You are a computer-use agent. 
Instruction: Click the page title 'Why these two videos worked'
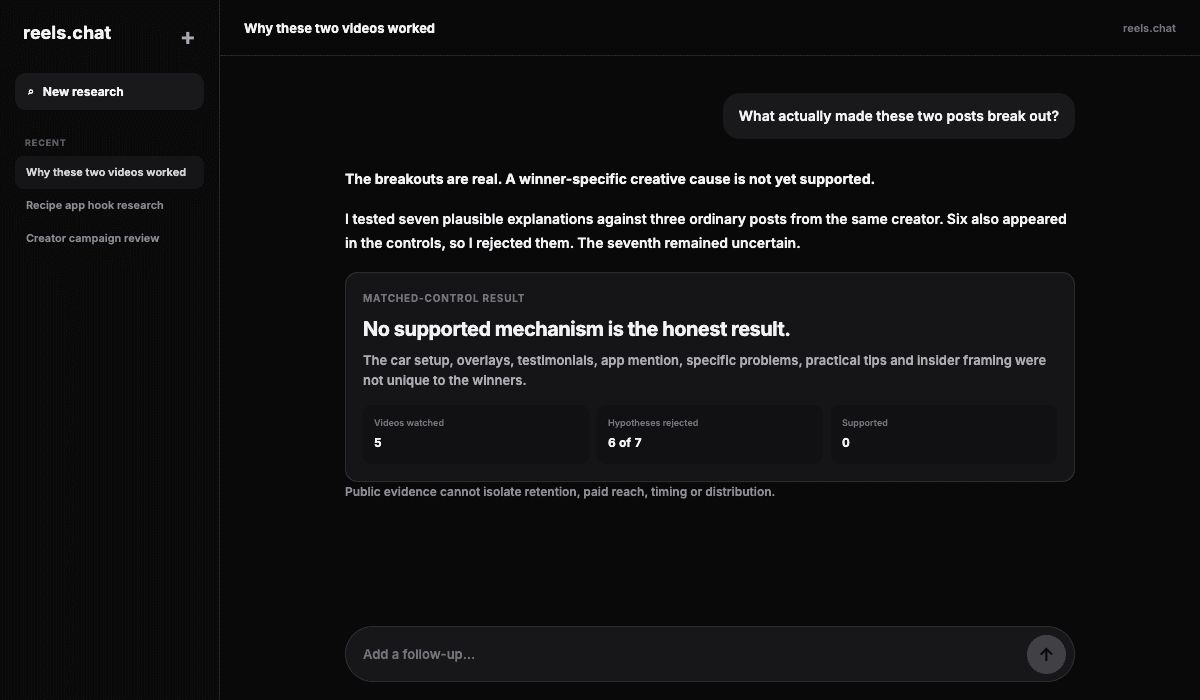coord(339,28)
